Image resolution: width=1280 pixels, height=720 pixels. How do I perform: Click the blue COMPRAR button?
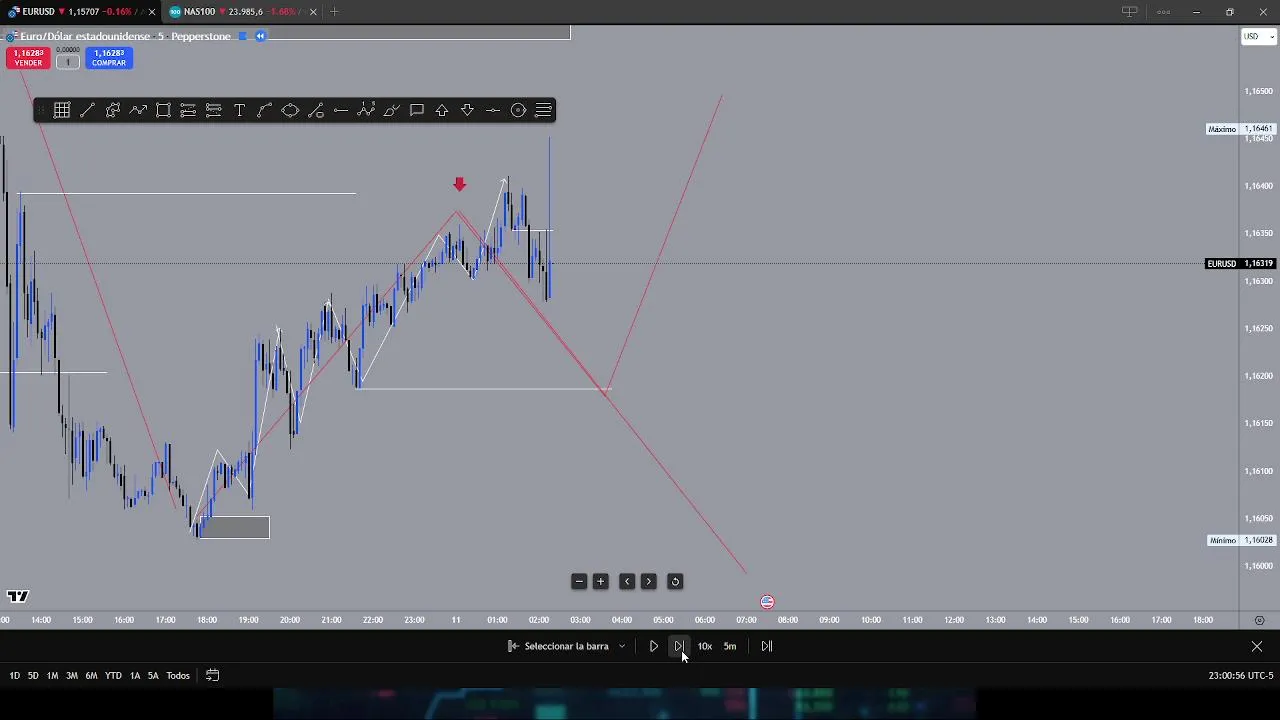[108, 58]
